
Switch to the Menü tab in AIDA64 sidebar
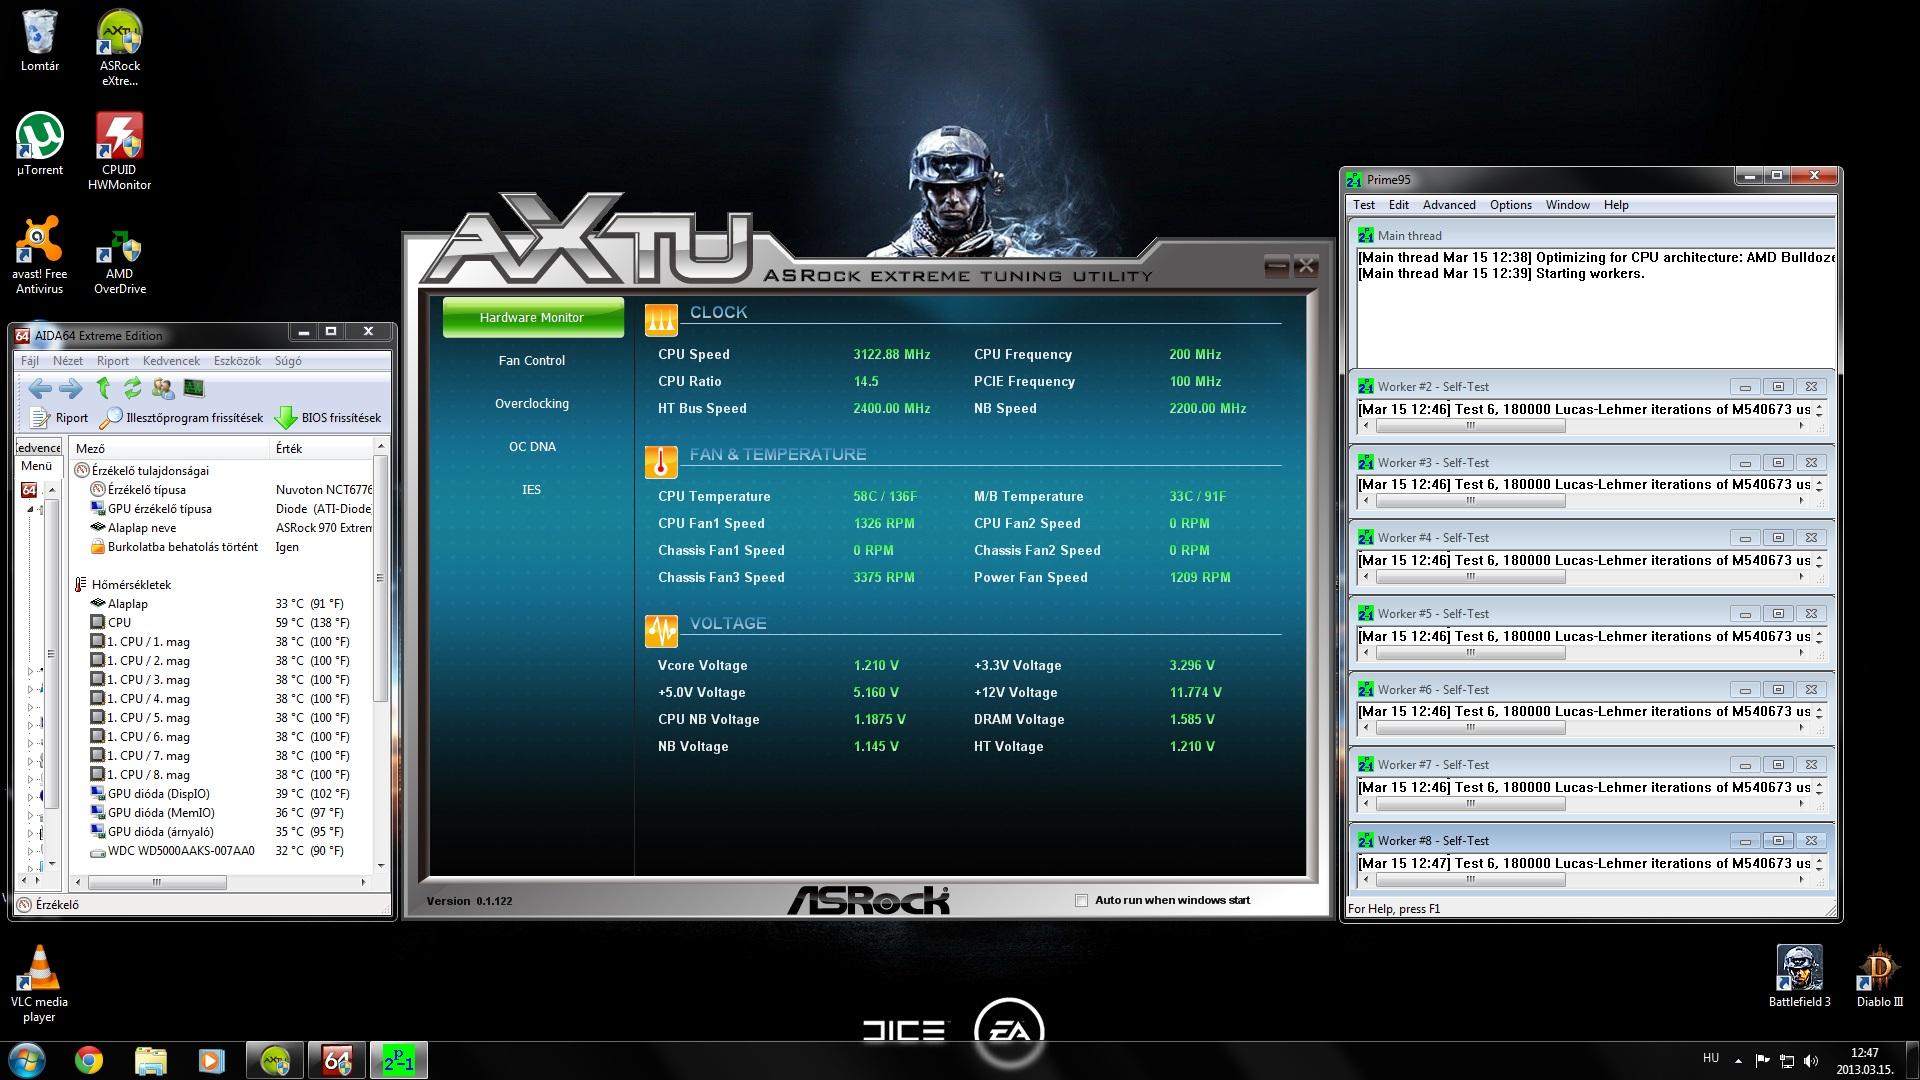click(x=37, y=466)
